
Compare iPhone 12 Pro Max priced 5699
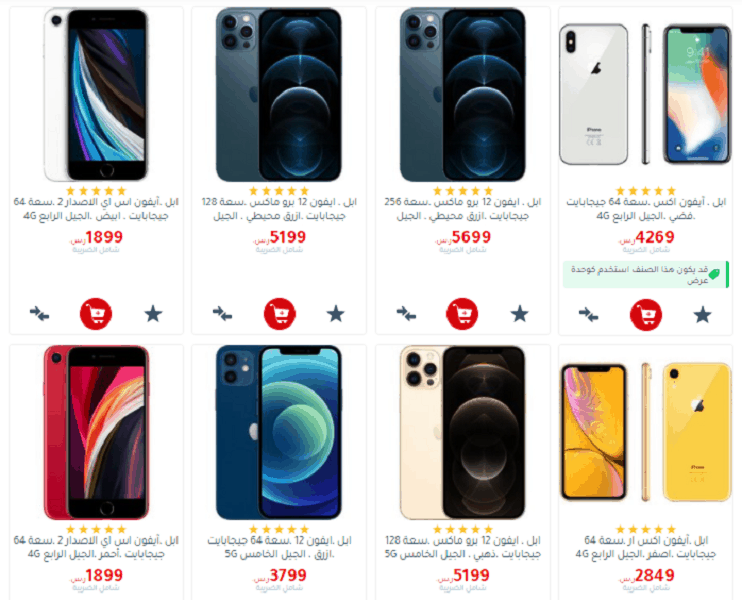(x=406, y=313)
